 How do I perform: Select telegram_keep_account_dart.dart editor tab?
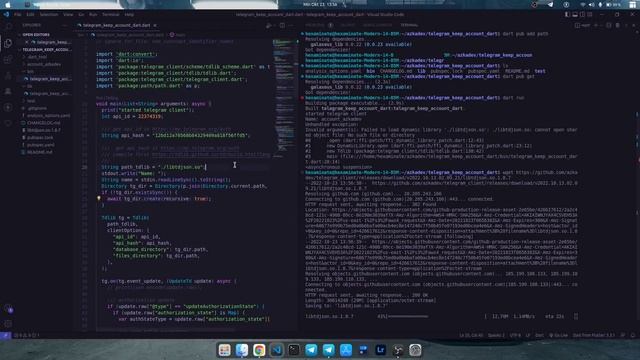coord(116,25)
